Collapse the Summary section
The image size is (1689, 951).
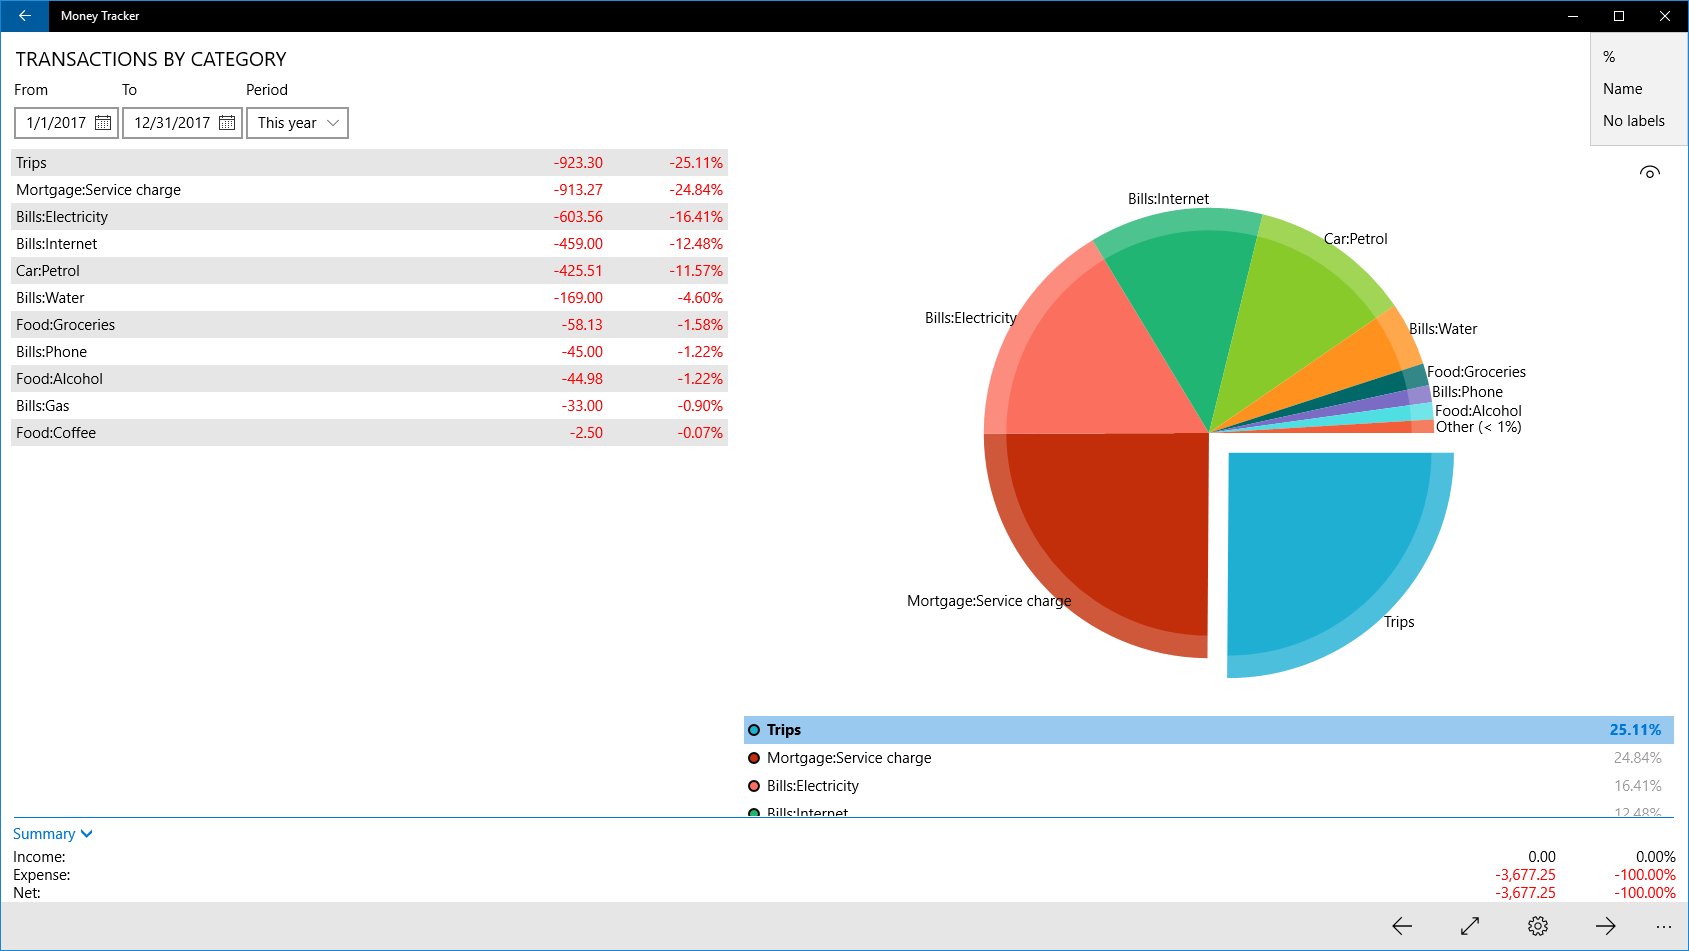(53, 834)
